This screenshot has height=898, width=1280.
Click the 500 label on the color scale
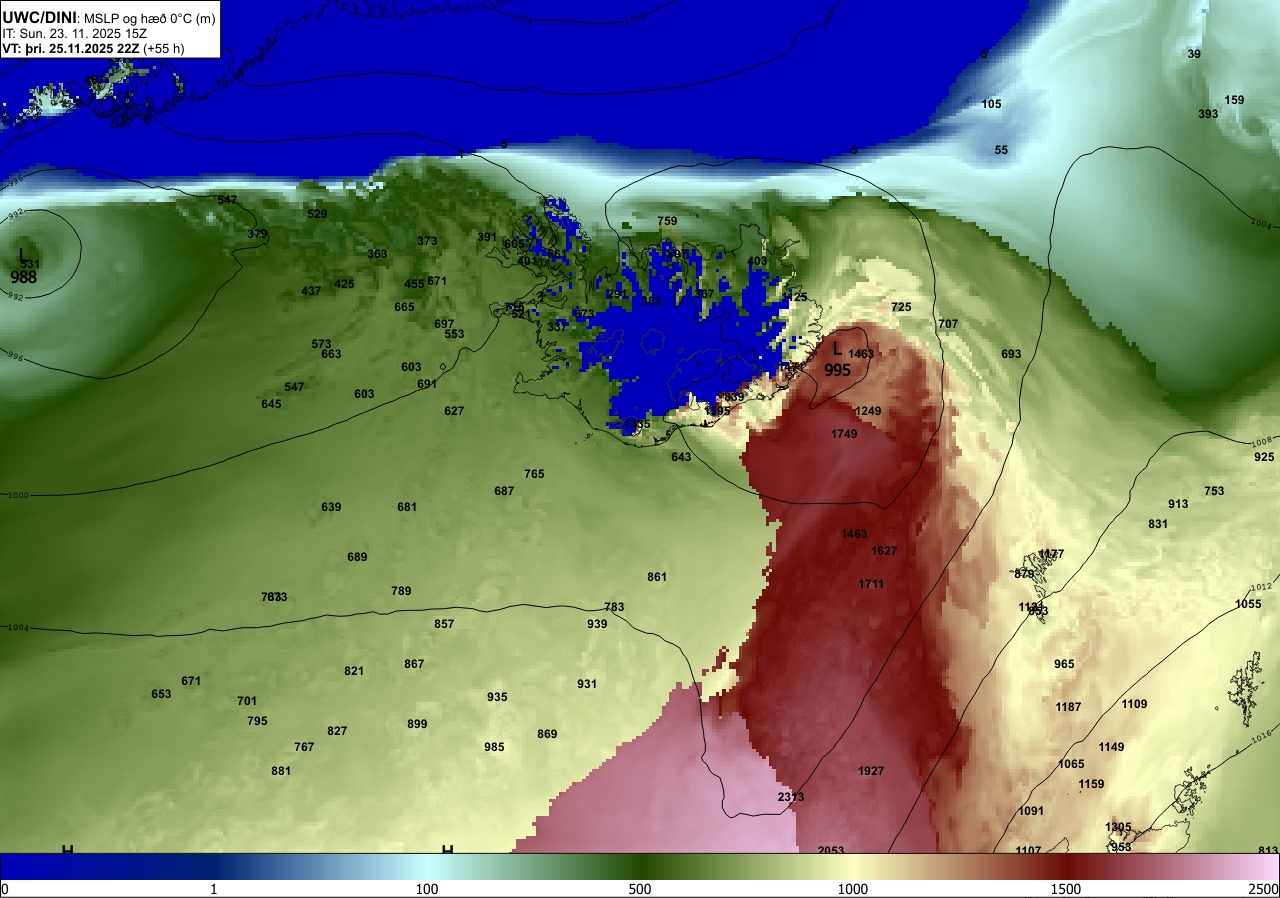640,889
